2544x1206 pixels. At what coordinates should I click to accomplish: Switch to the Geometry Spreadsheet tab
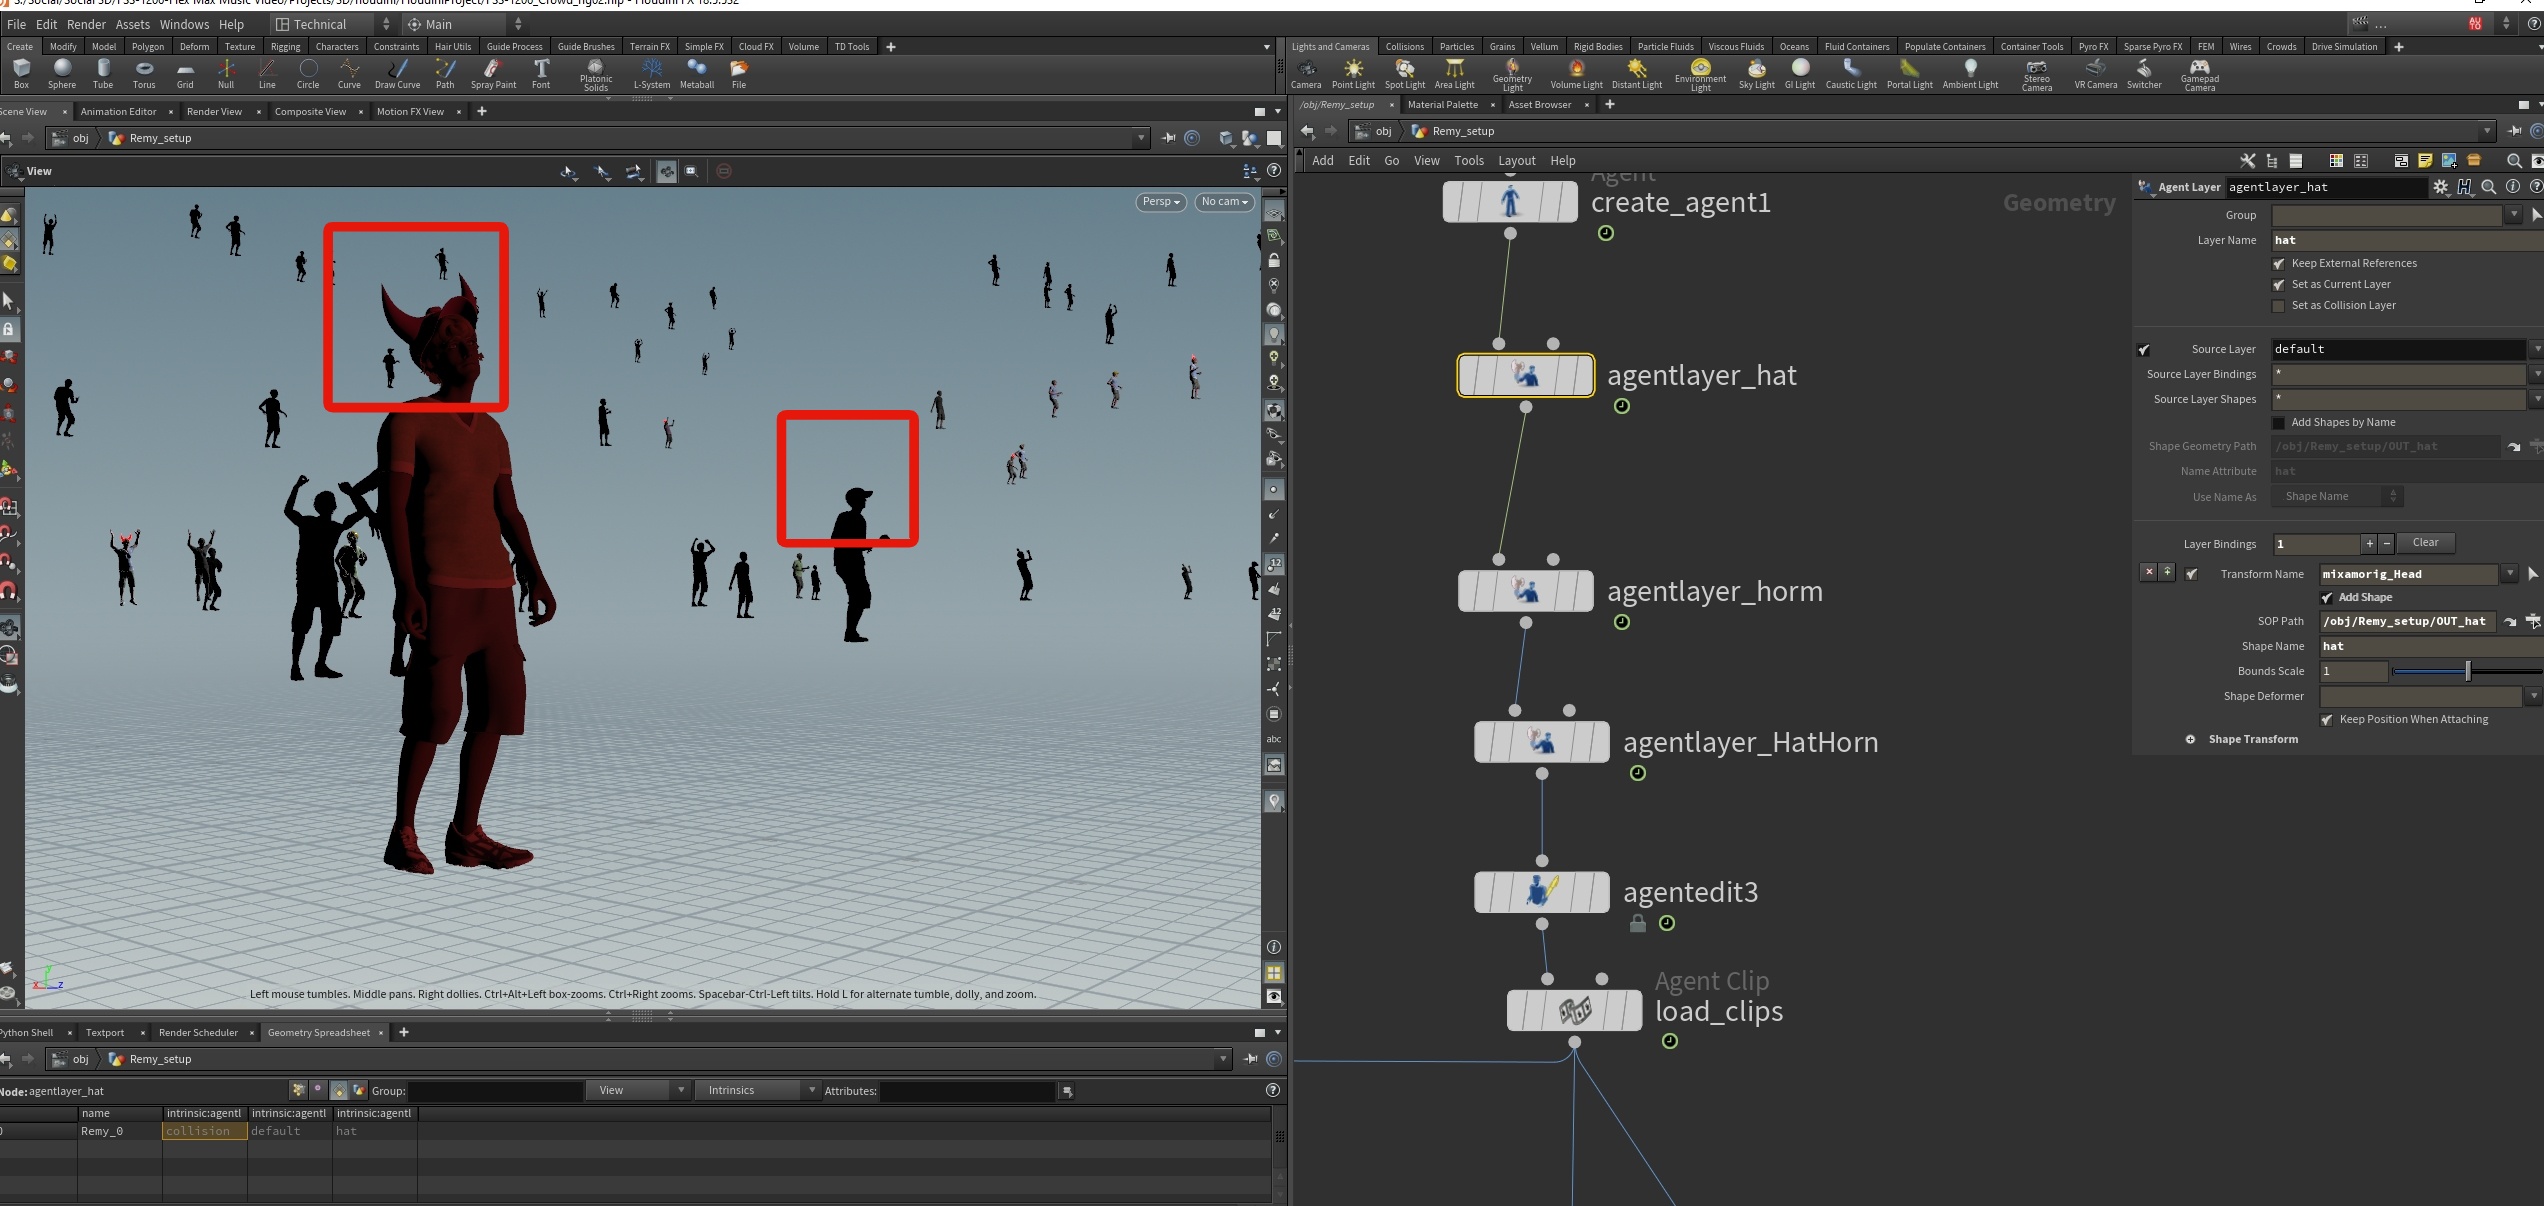click(x=318, y=1032)
